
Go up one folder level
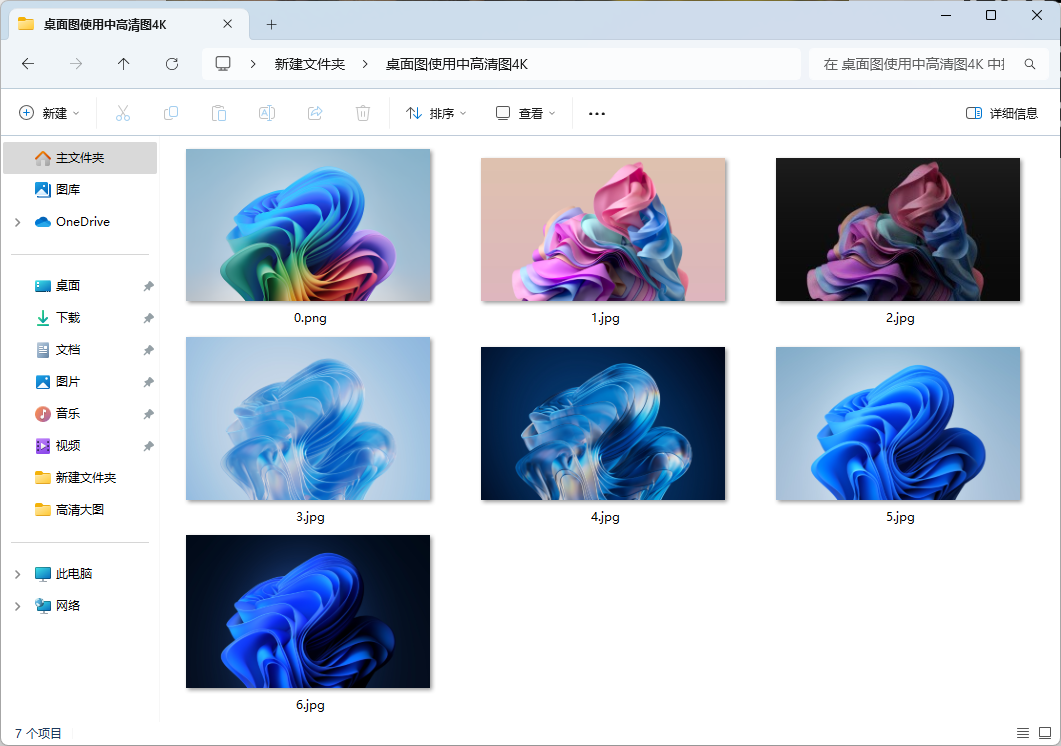click(124, 64)
